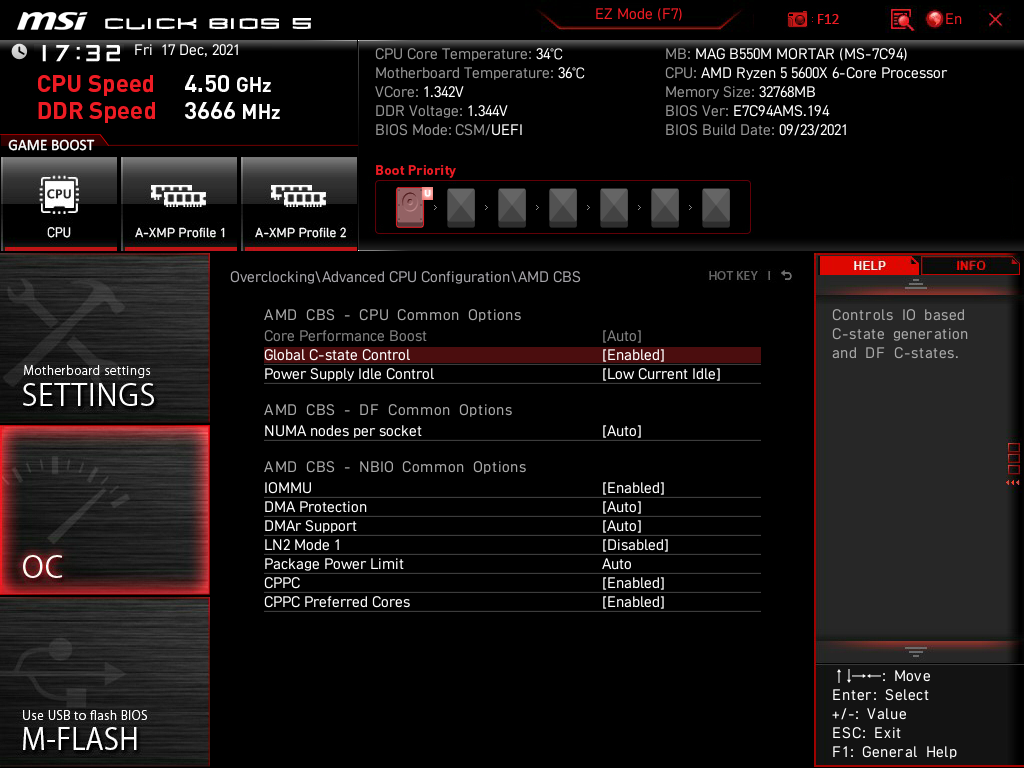Click the GAME BOOST label

tap(51, 145)
